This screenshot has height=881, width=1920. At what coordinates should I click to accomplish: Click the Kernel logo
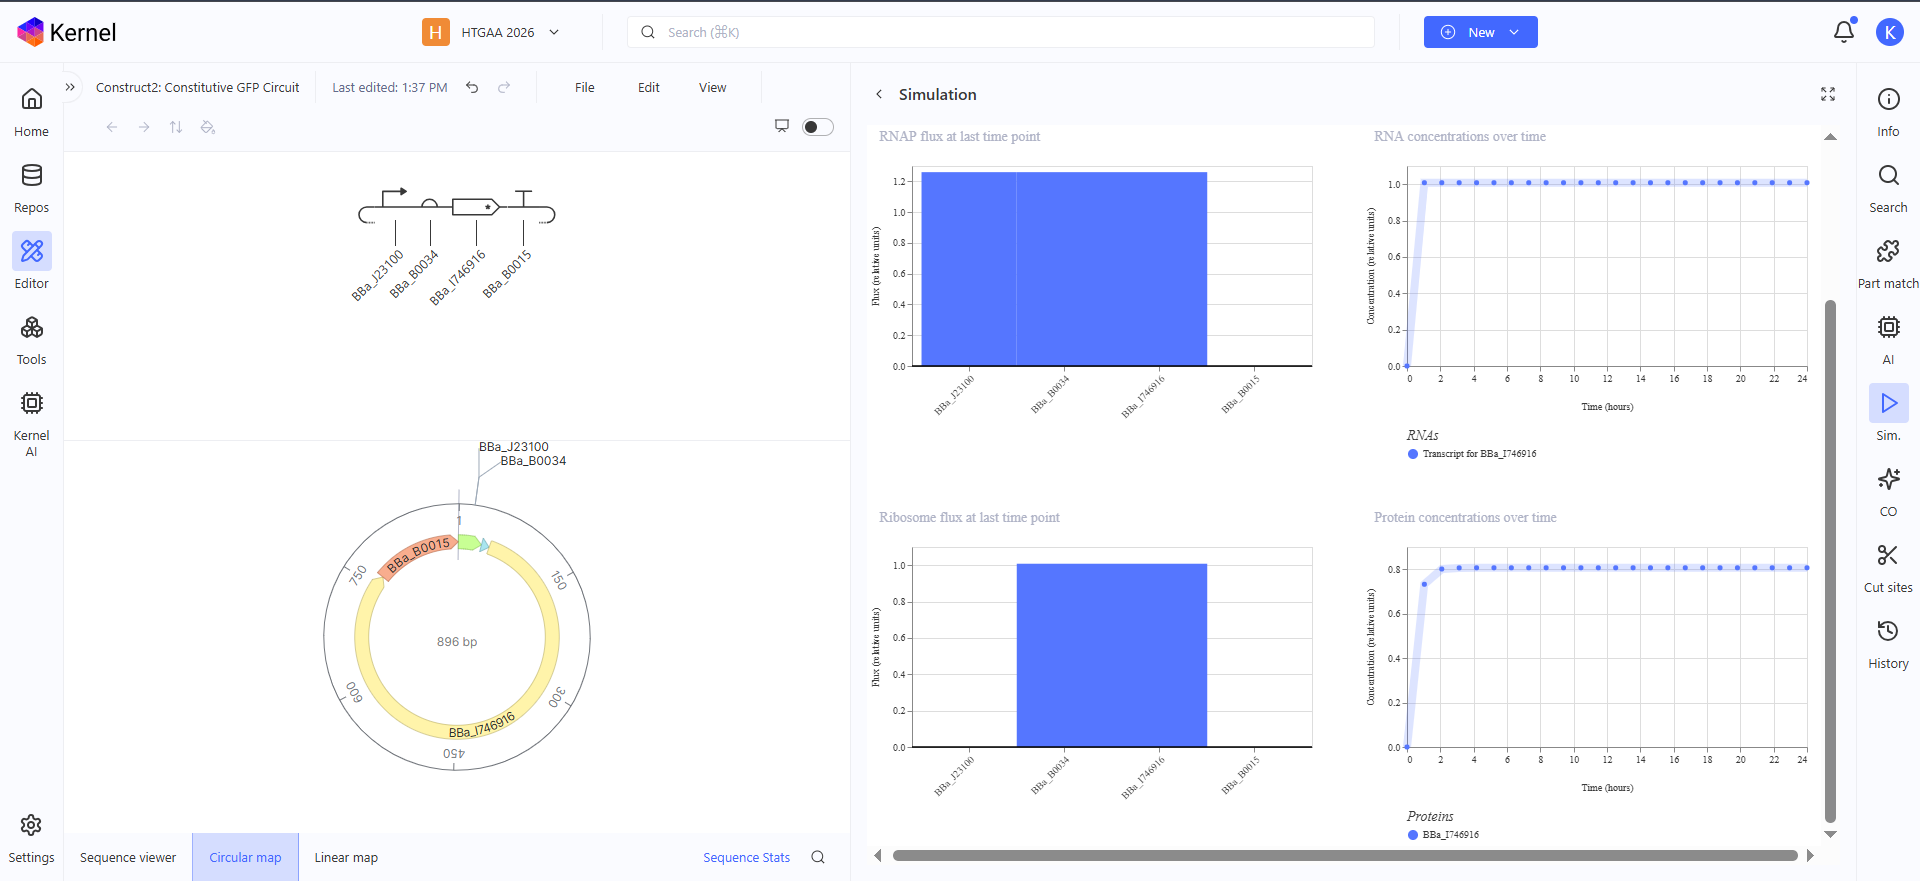(67, 32)
